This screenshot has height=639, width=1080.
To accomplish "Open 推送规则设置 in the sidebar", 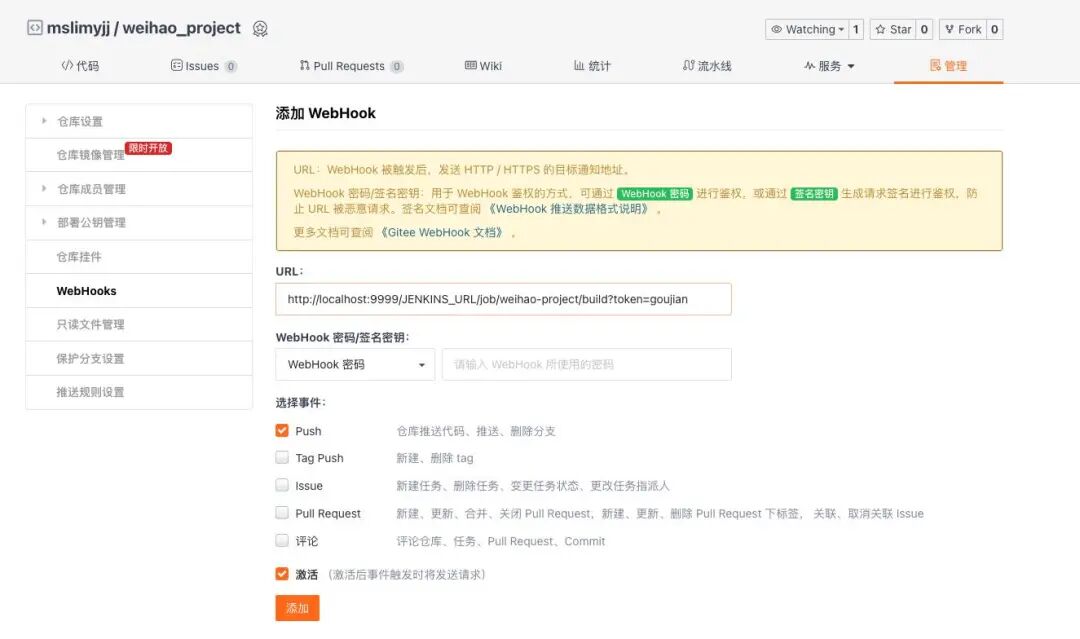I will pyautogui.click(x=90, y=392).
